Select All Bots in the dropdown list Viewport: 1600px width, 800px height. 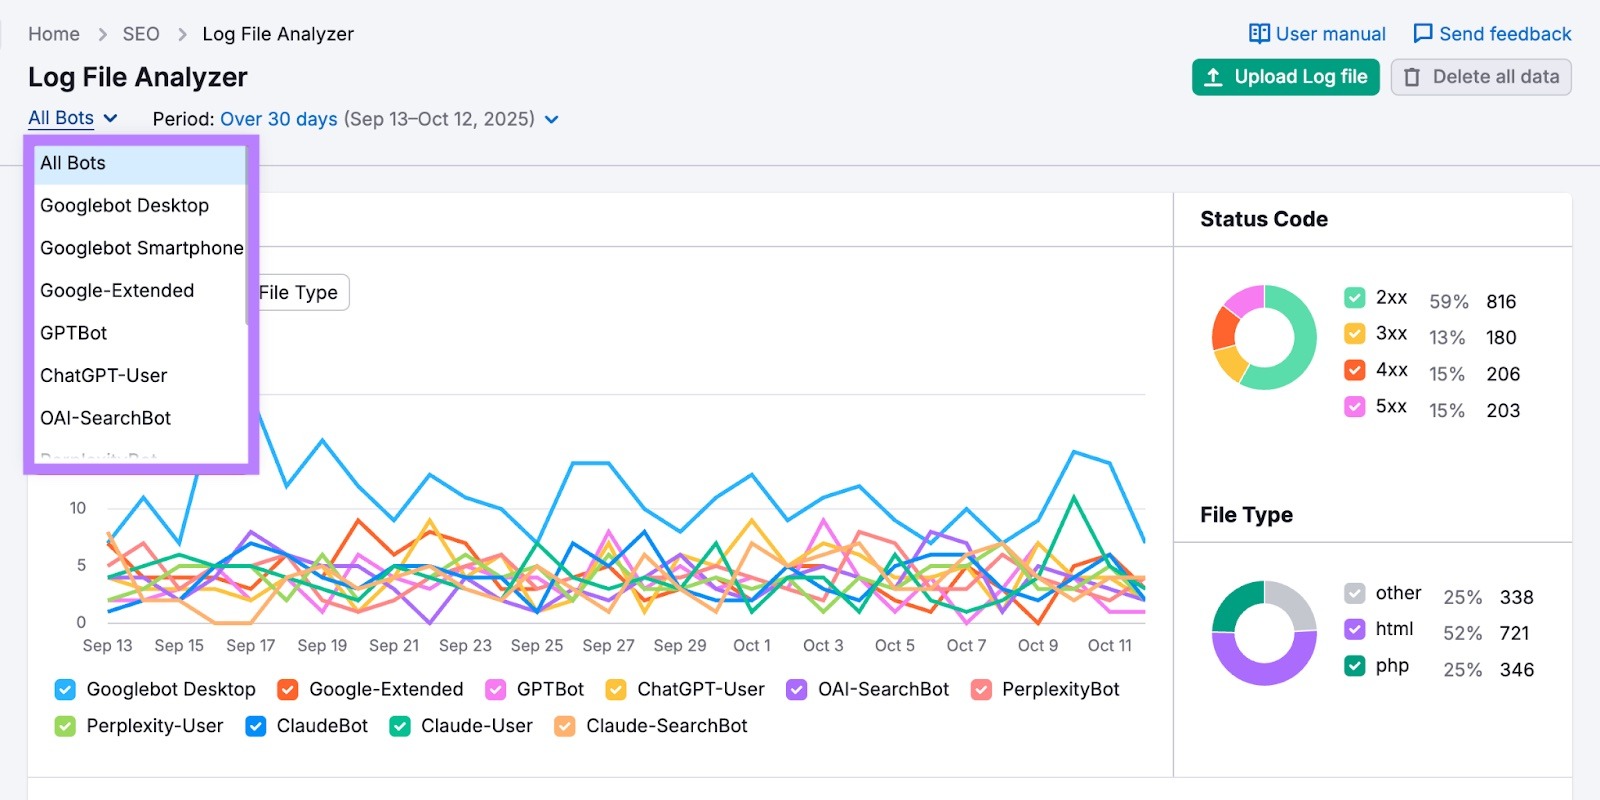(x=141, y=163)
